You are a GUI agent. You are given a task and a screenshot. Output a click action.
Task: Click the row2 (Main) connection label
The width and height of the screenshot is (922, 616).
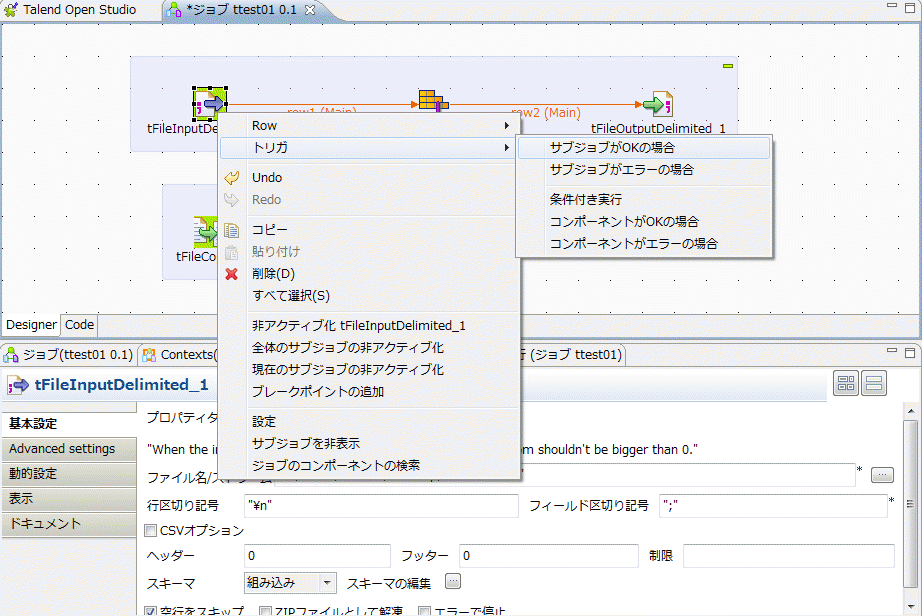coord(546,112)
